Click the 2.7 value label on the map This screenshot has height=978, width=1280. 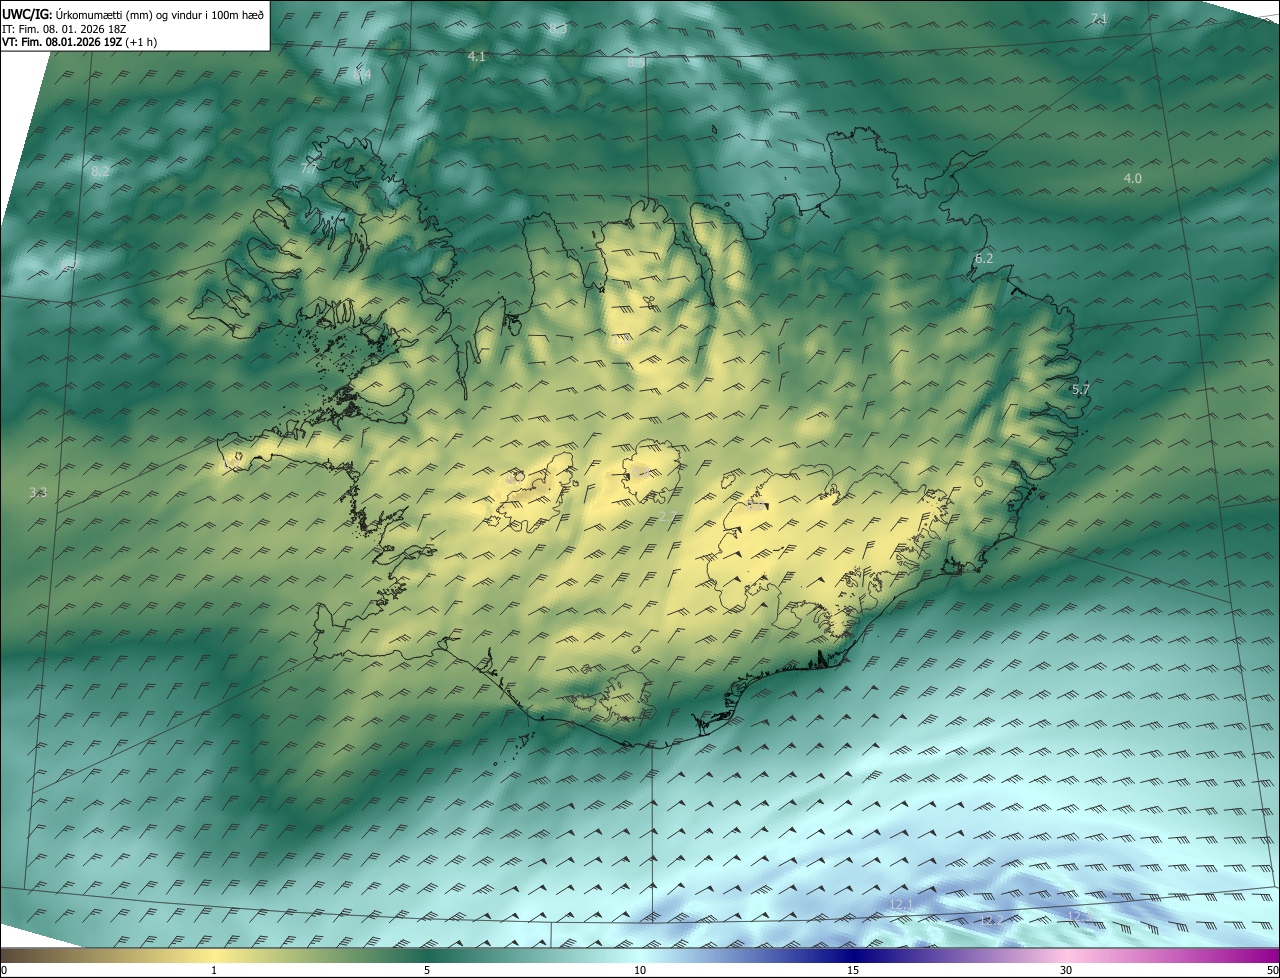pos(668,516)
